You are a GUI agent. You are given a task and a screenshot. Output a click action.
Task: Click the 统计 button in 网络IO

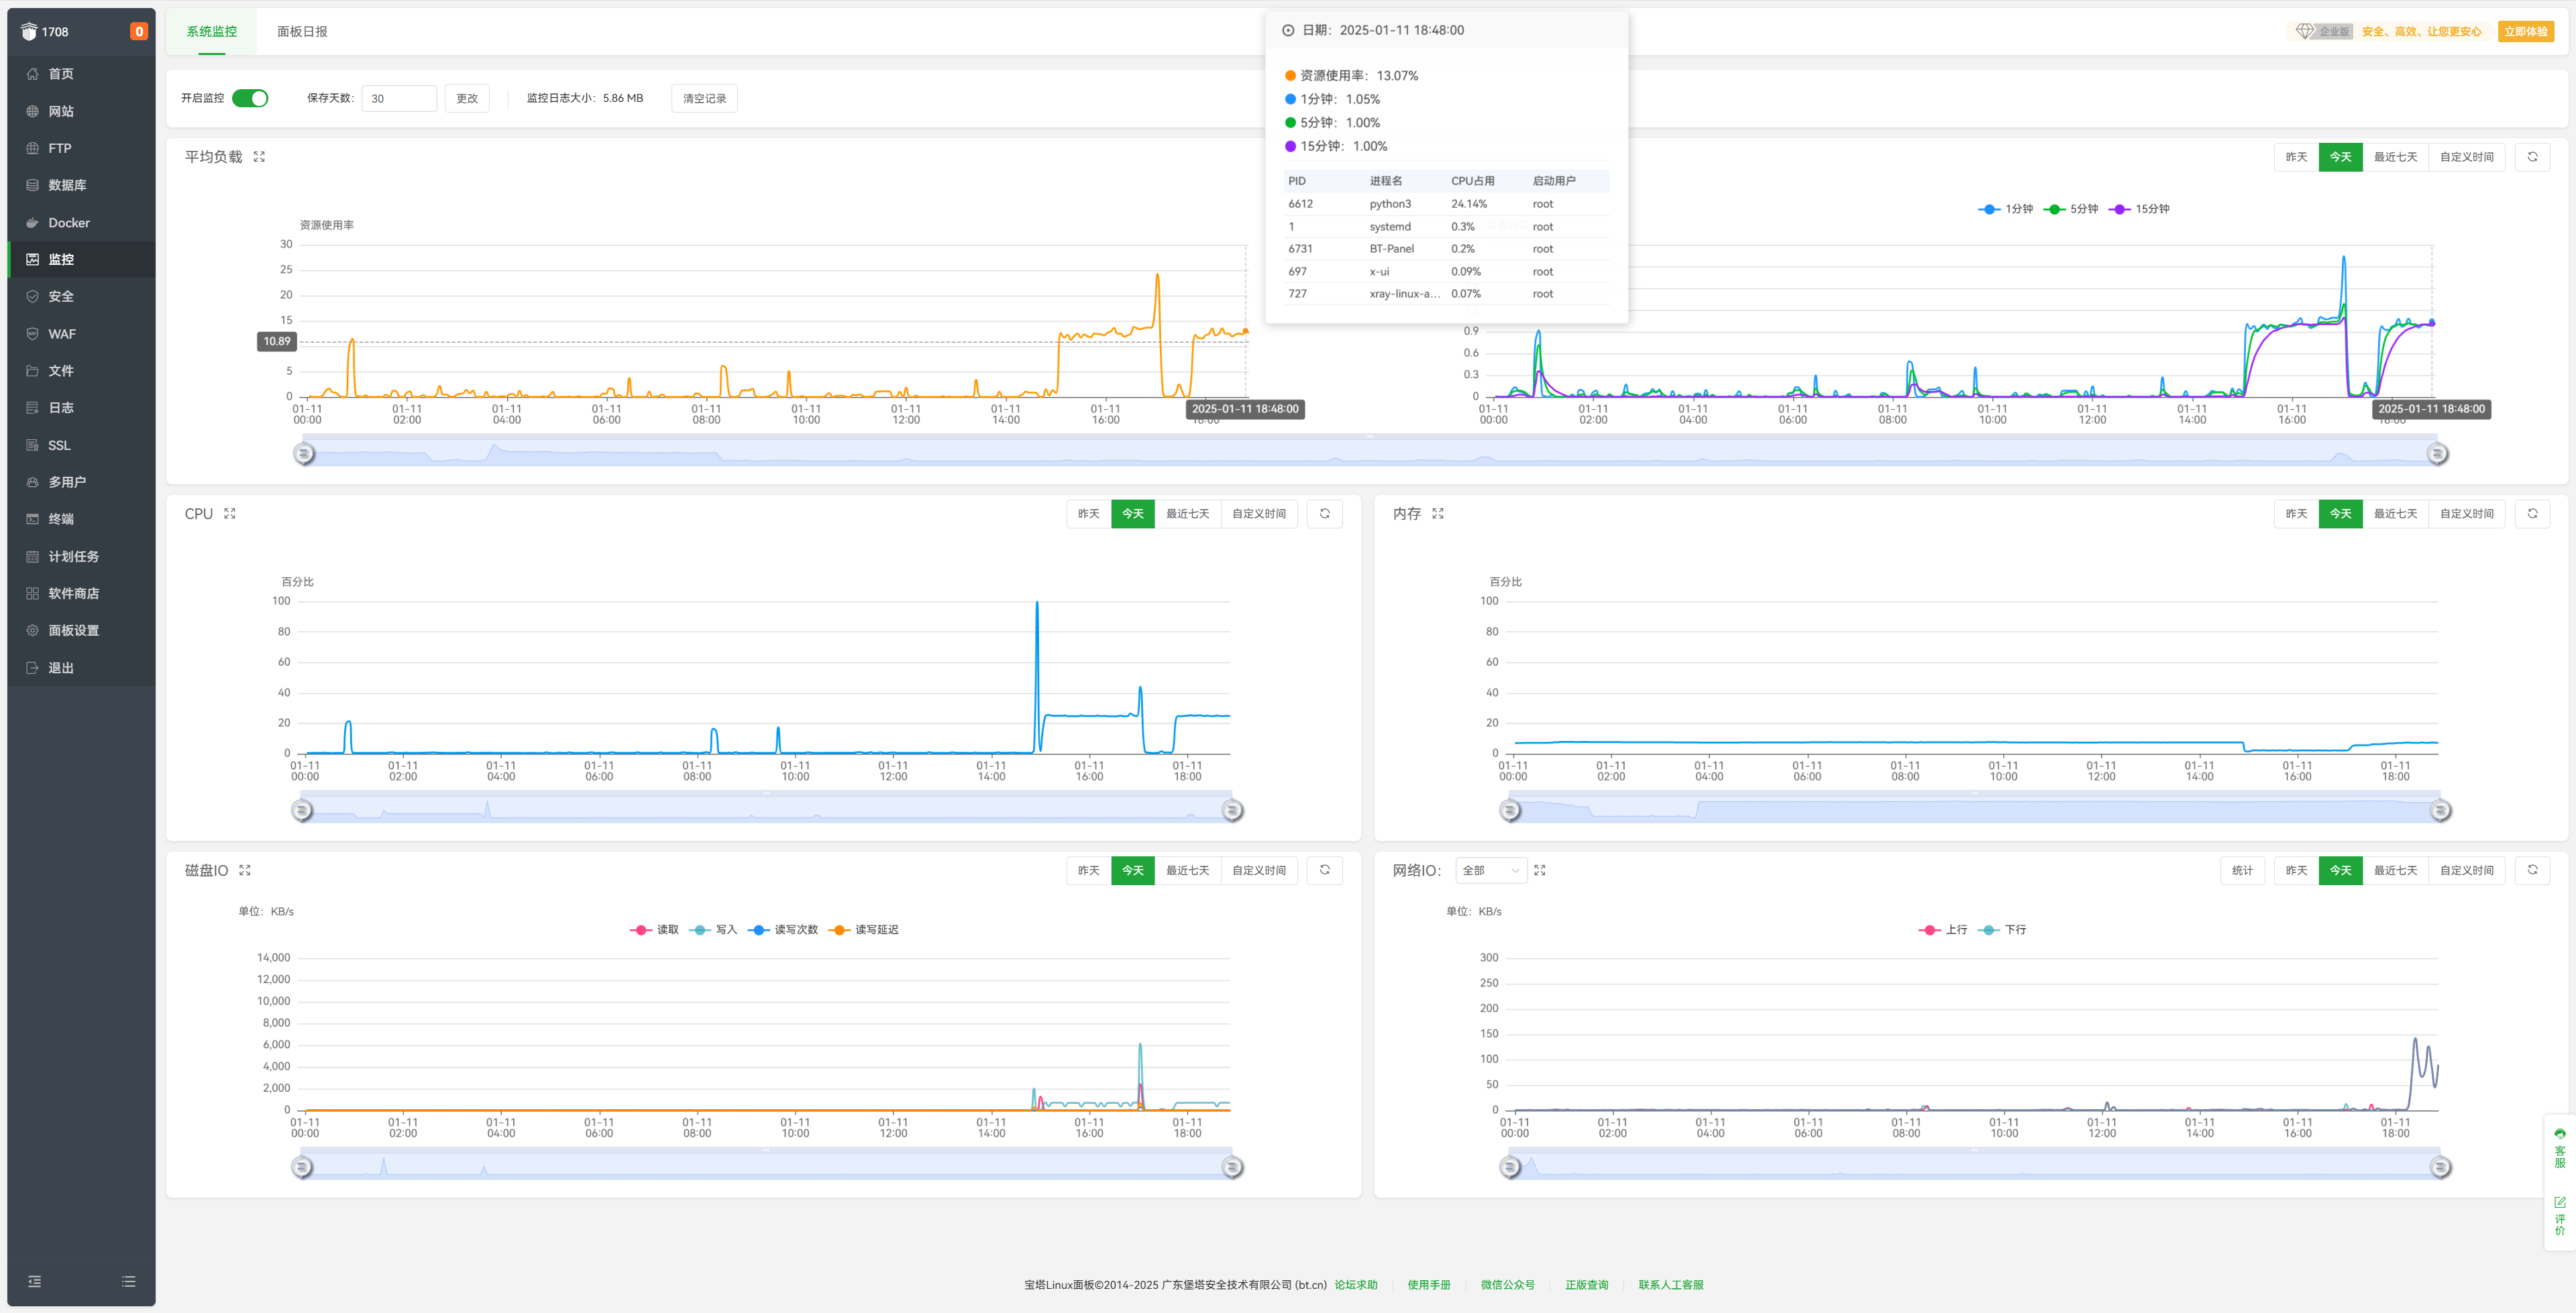tap(2243, 870)
